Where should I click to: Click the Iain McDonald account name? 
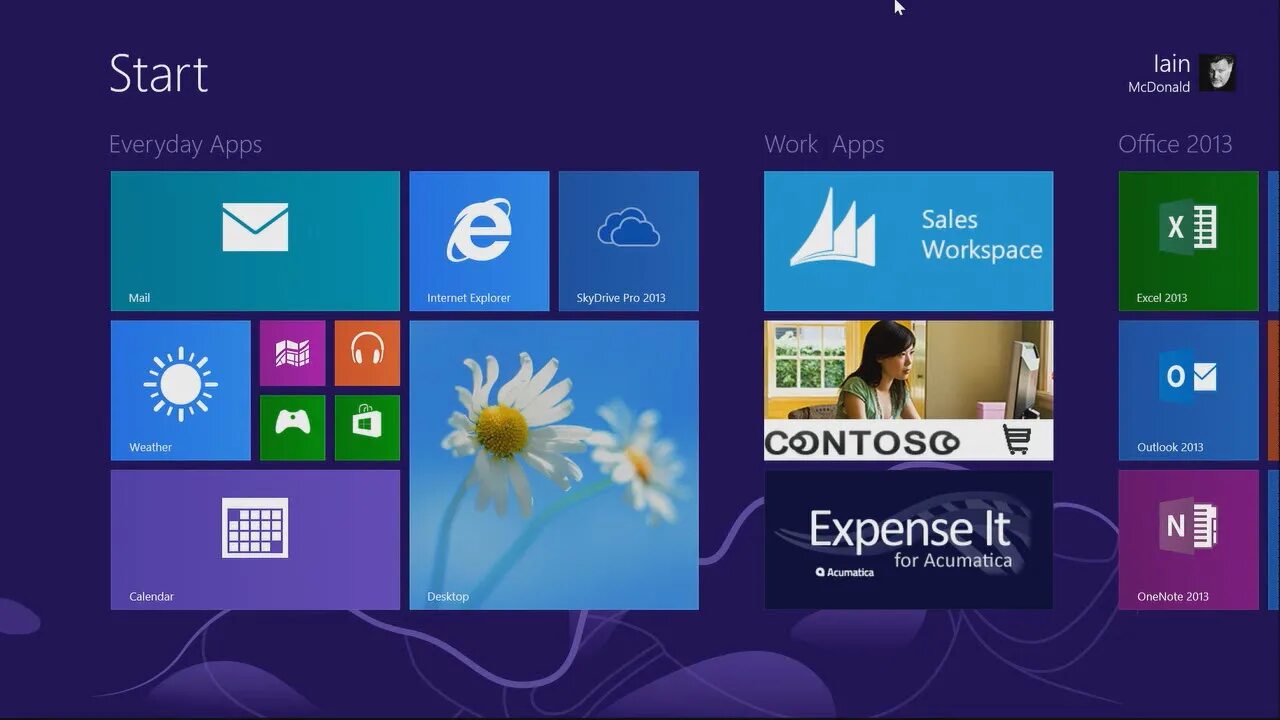[x=1159, y=74]
